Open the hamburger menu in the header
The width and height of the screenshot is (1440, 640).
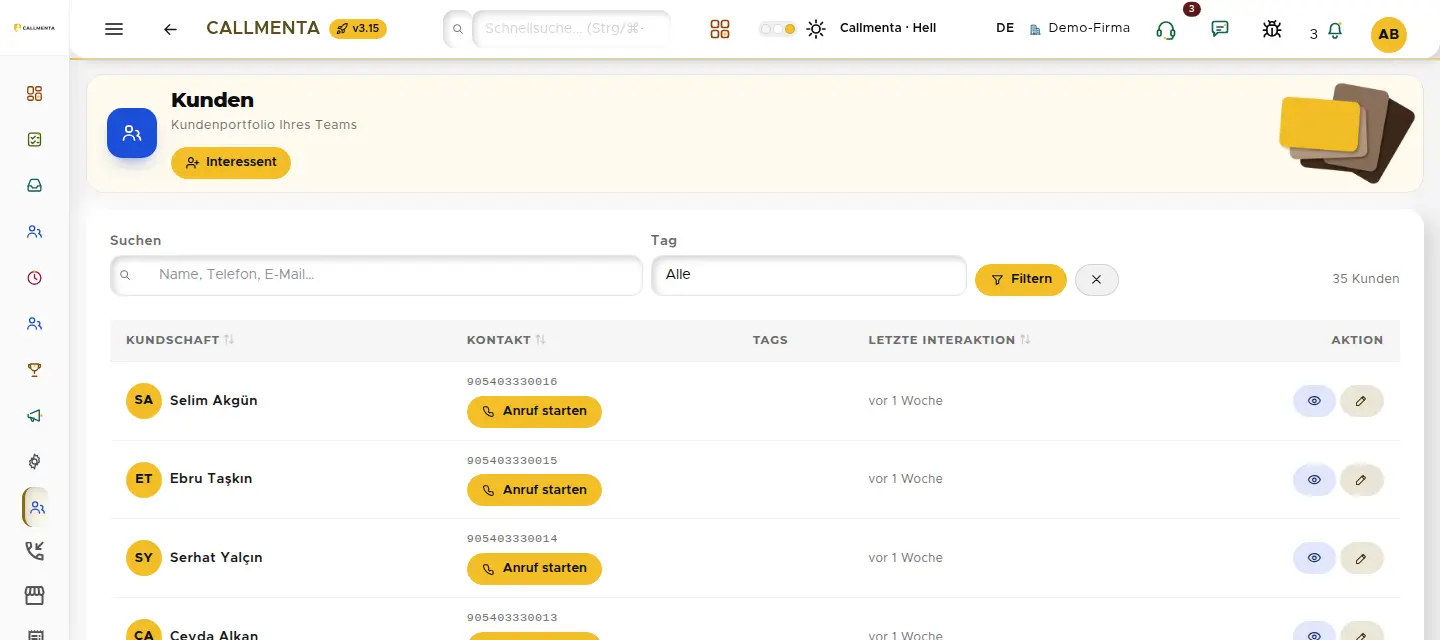(x=114, y=29)
